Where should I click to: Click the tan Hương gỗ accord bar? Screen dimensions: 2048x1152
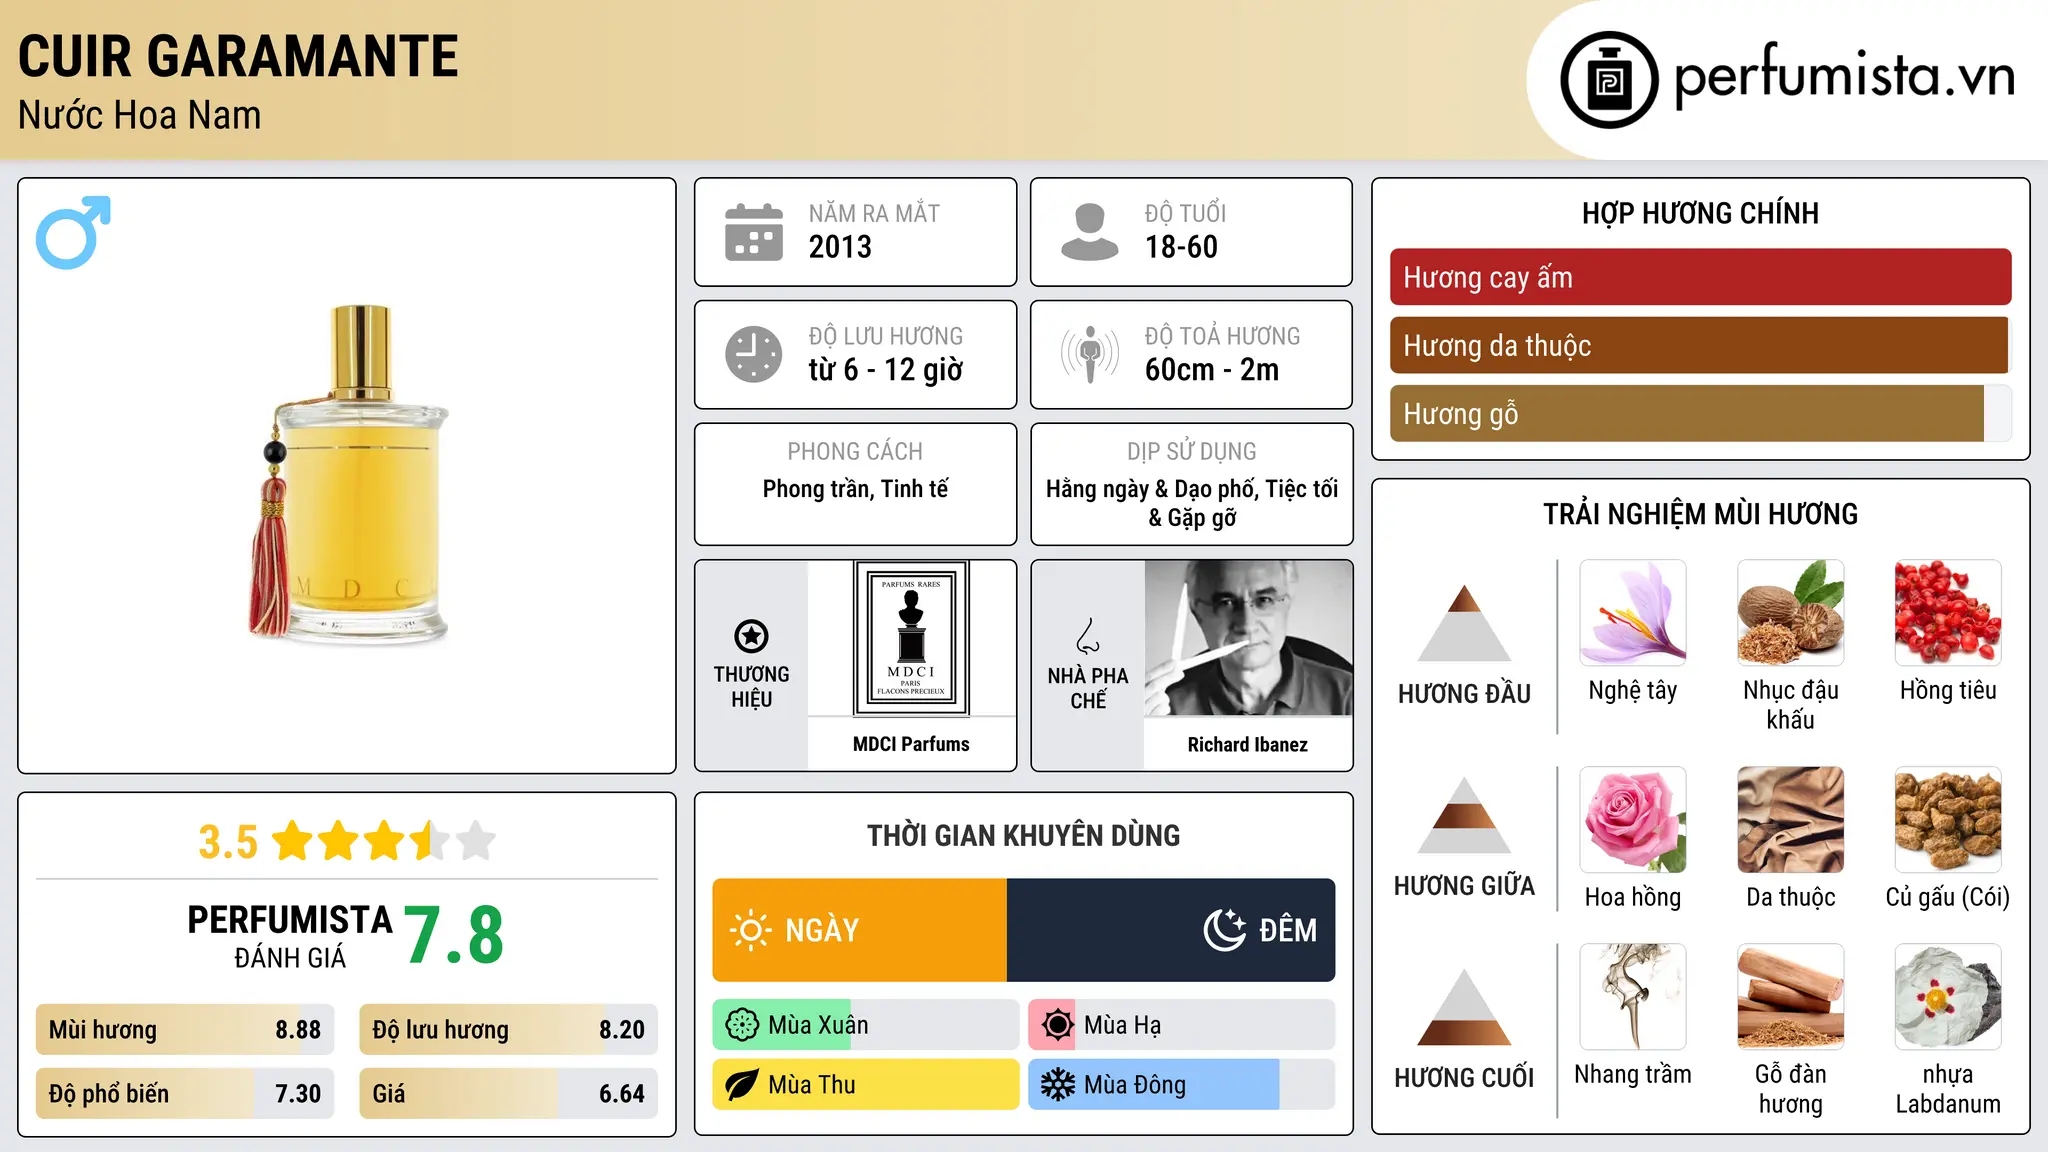pyautogui.click(x=1687, y=413)
